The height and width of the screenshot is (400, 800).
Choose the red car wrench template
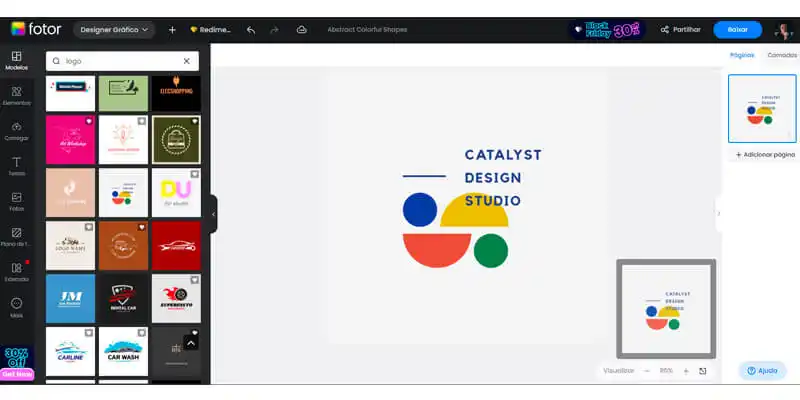[176, 246]
